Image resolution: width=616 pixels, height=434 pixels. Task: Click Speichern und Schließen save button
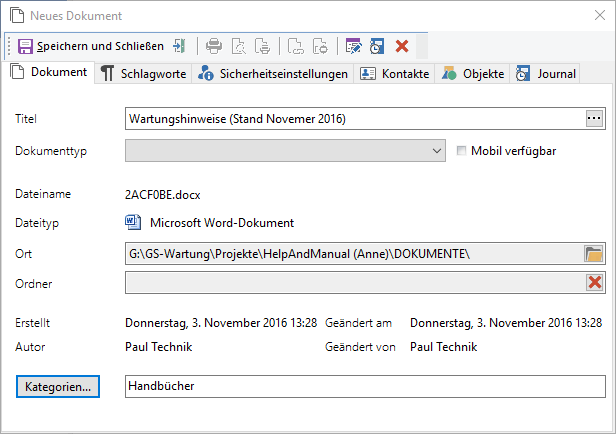coord(90,46)
